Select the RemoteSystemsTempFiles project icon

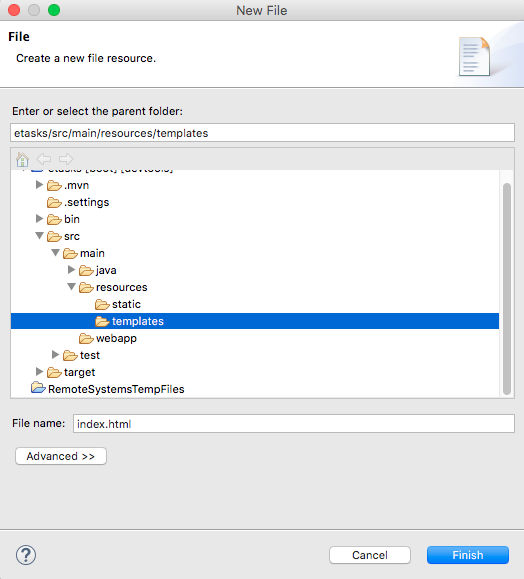point(38,388)
